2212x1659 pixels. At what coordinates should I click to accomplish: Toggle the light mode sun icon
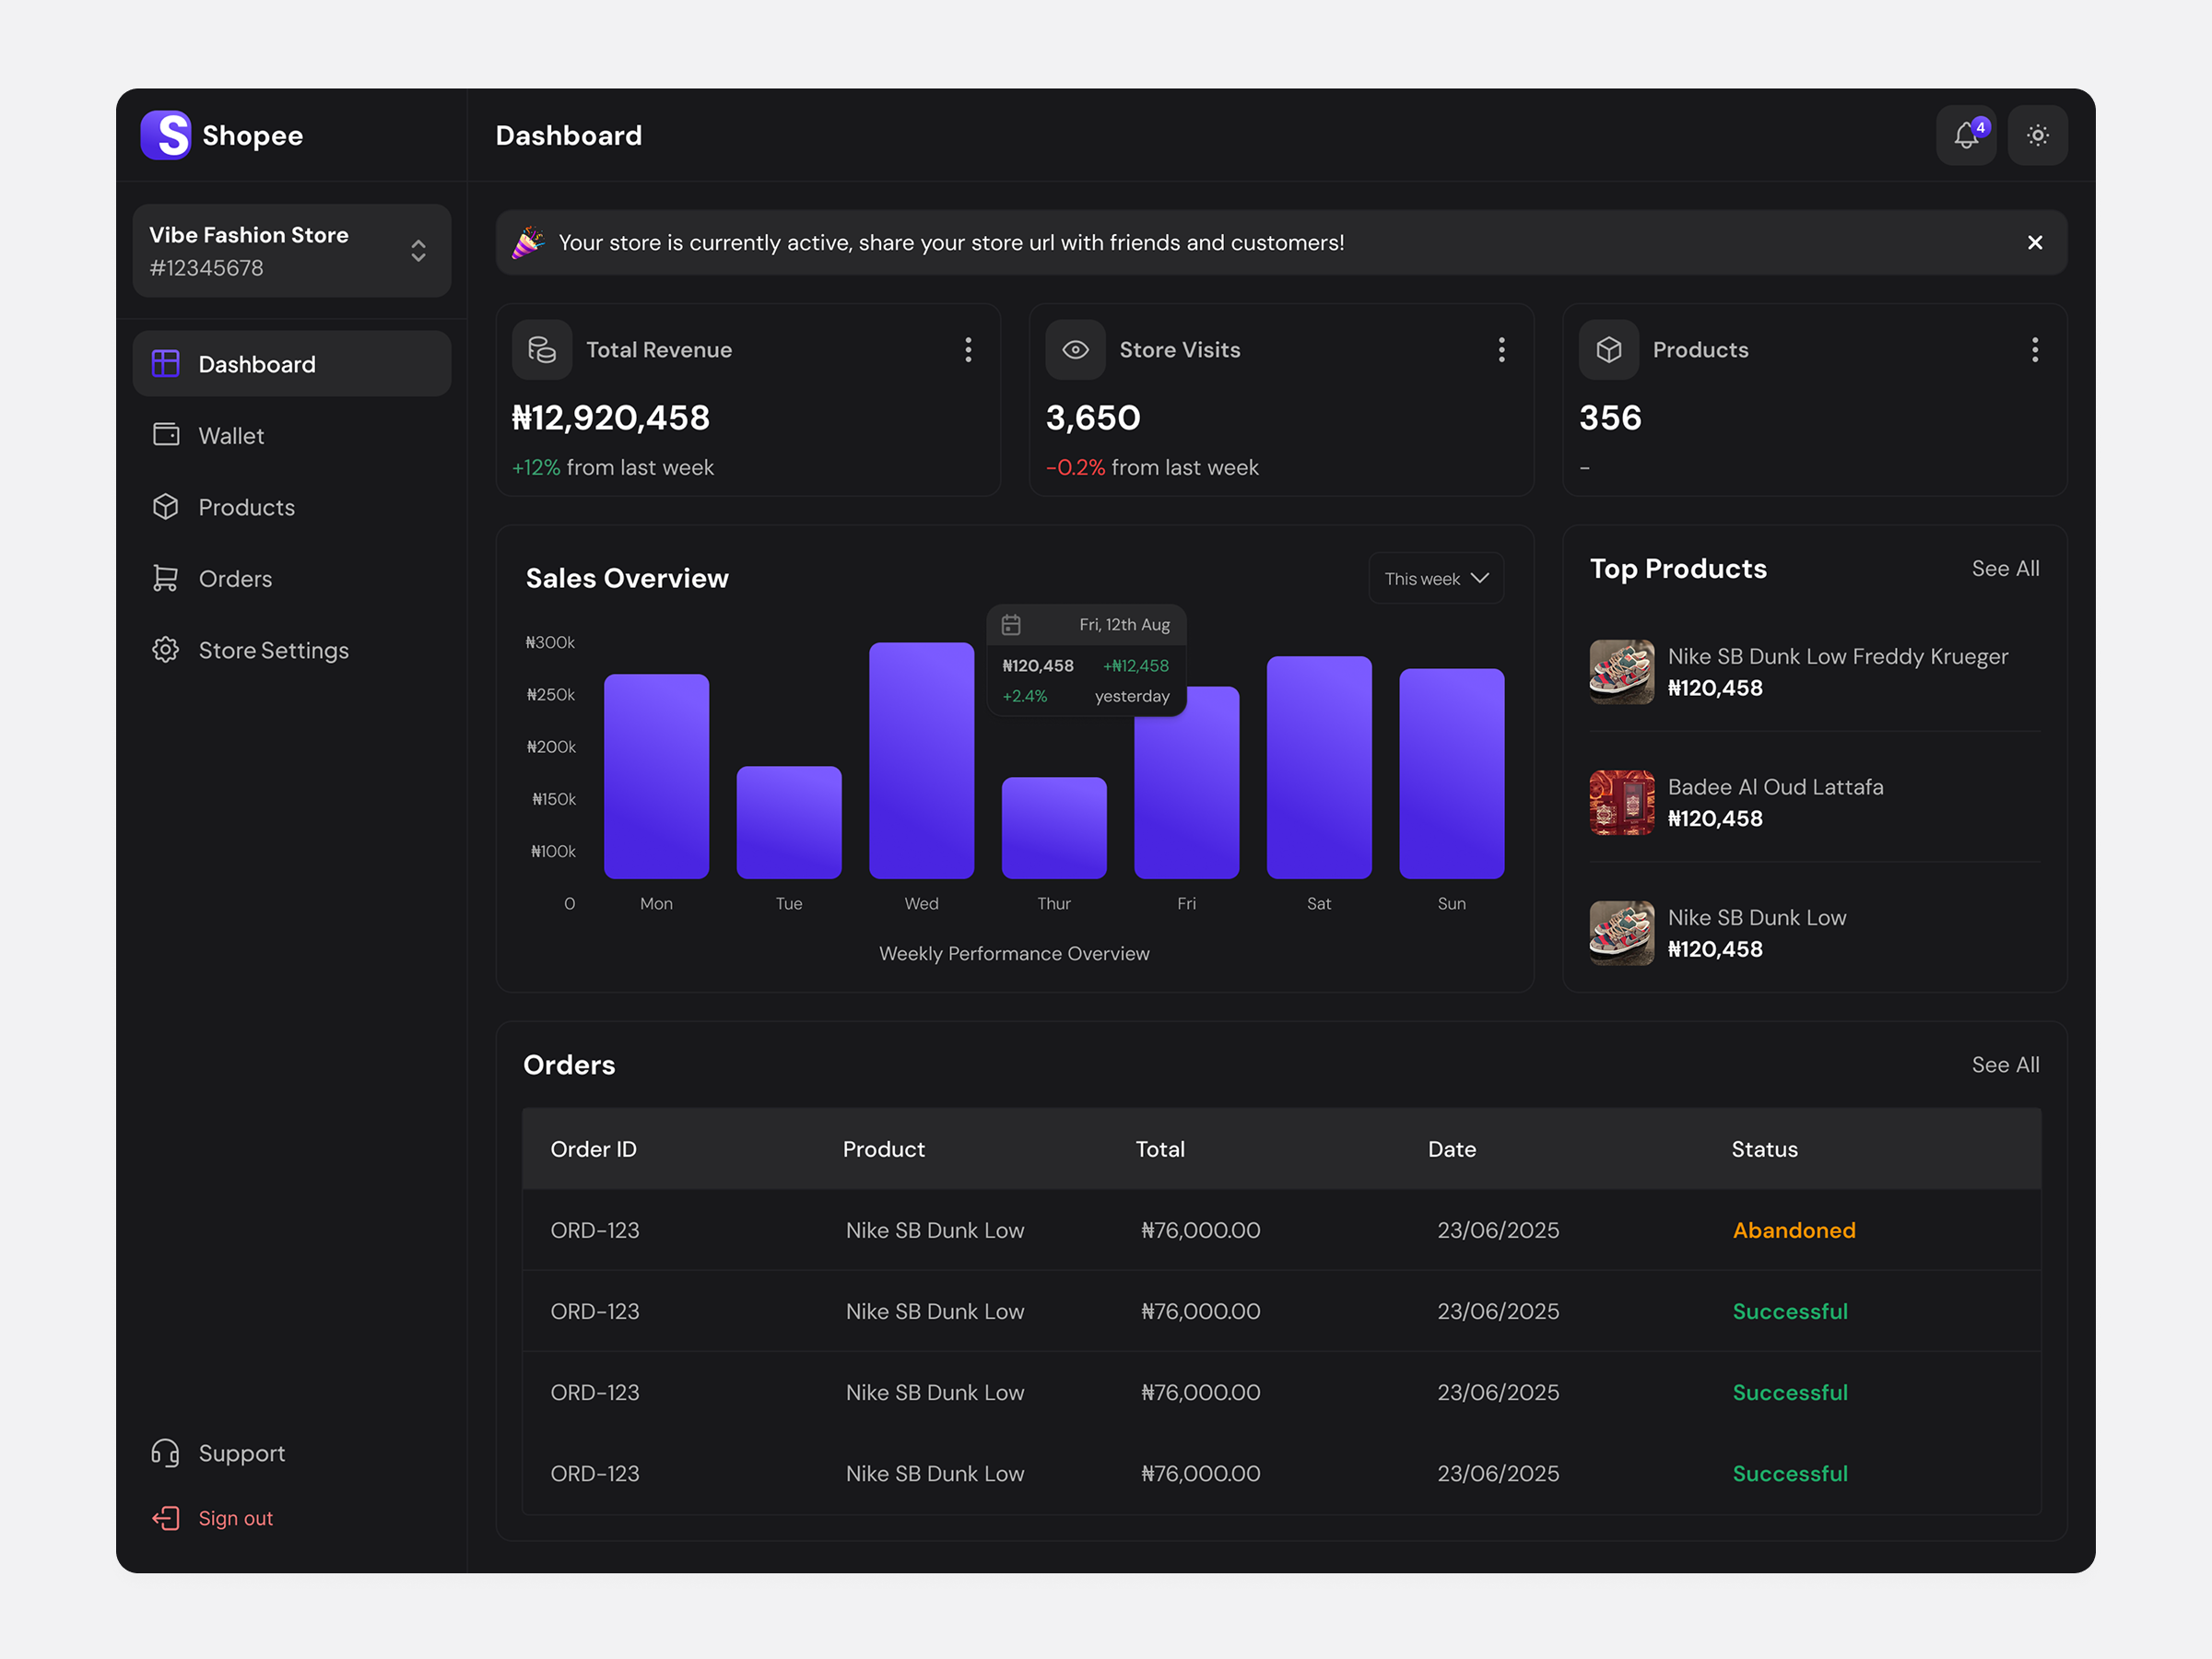pyautogui.click(x=2037, y=135)
